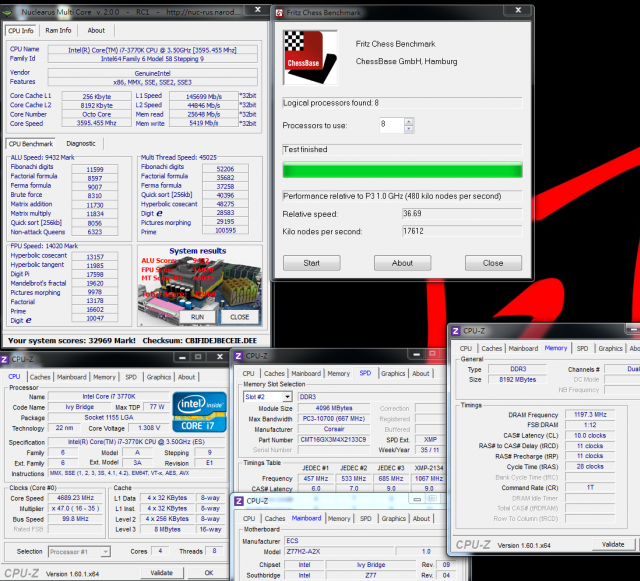
Task: Click the Intel Core i7 badge
Action: [199, 412]
